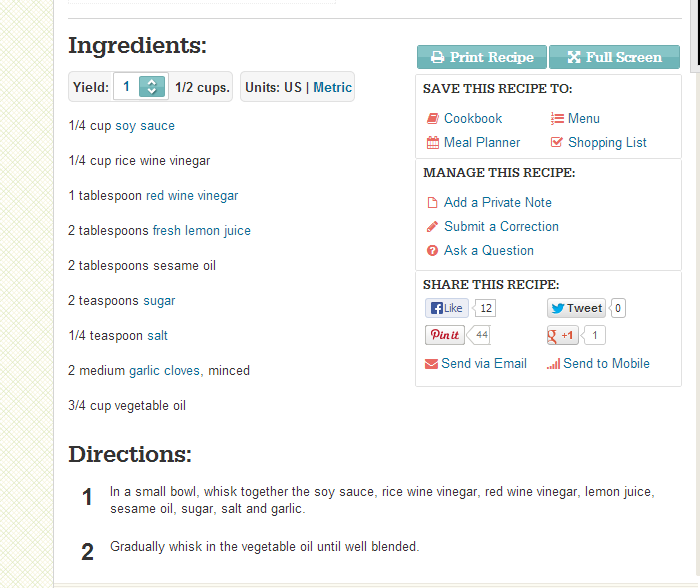Switch units to Metric
Image resolution: width=700 pixels, height=588 pixels.
(x=332, y=88)
